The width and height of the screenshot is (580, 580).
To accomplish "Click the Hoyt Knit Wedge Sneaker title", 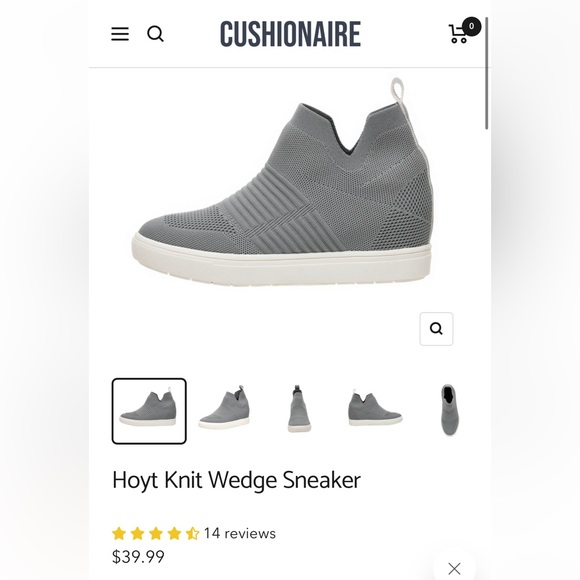I will 236,480.
